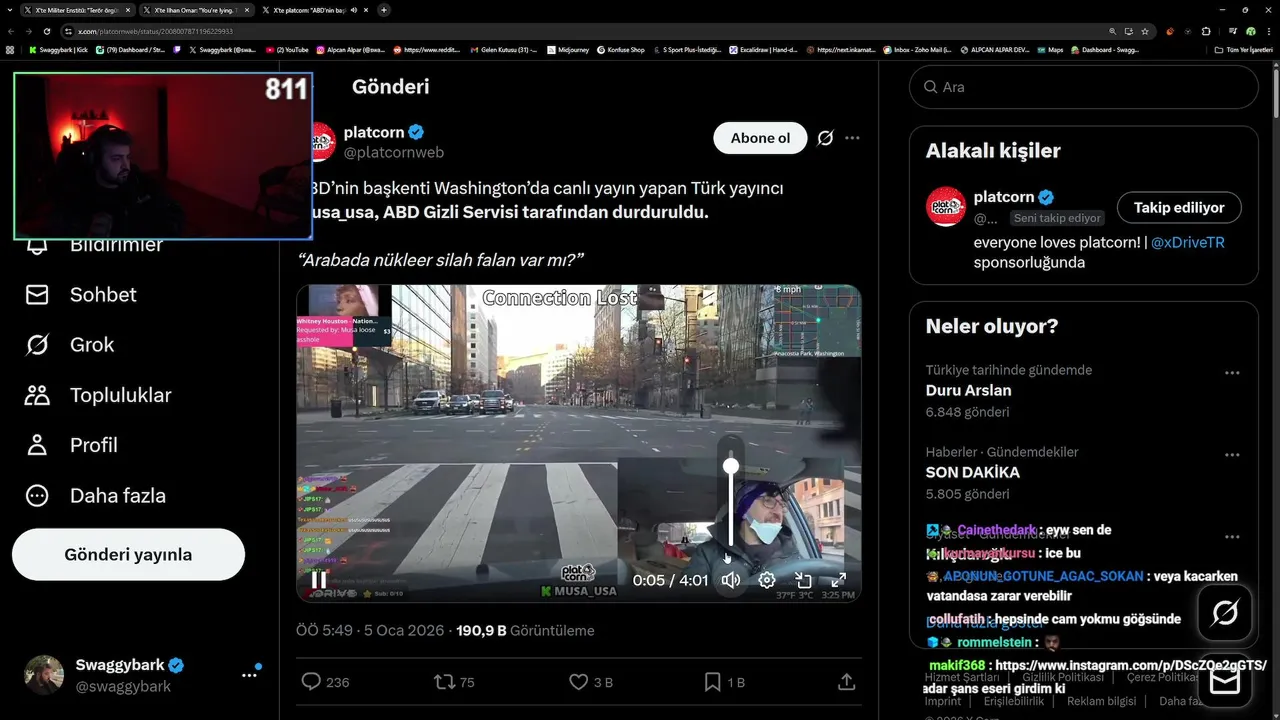
Task: Open the @xDriveTR mention link
Action: 1187,242
